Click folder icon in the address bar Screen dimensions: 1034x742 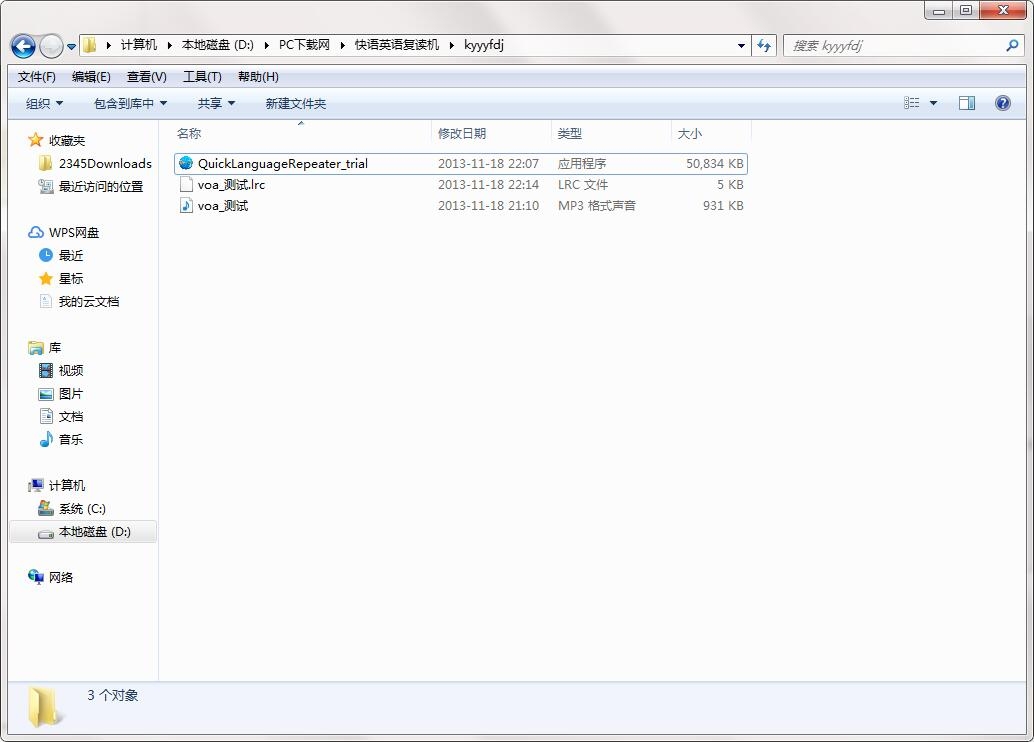90,45
